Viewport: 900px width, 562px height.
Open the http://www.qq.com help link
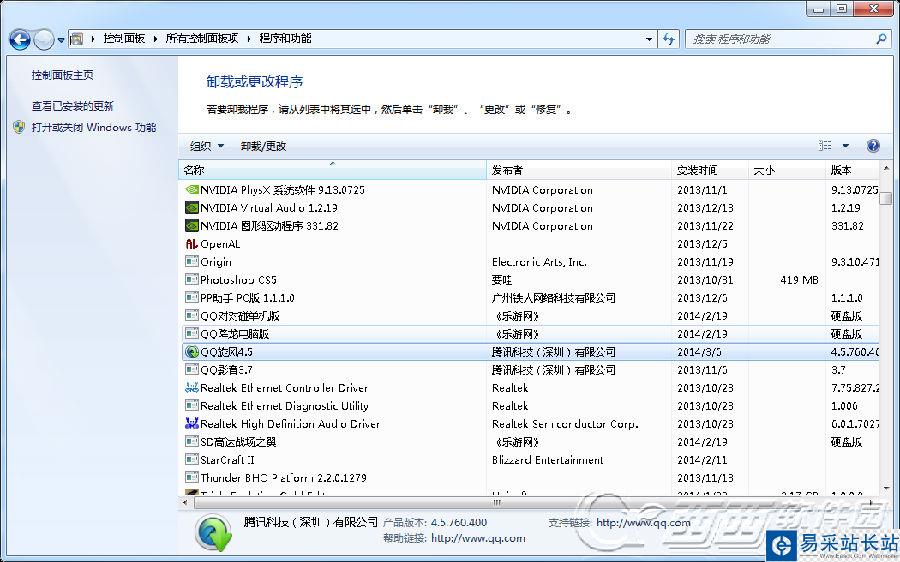[x=478, y=538]
